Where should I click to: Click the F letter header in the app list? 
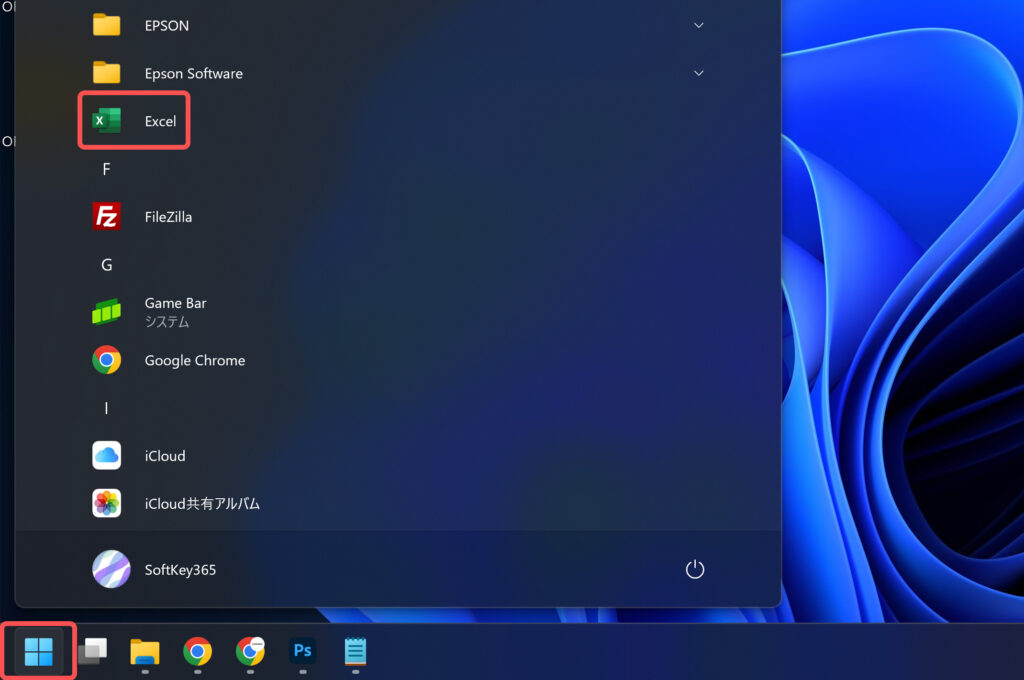tap(107, 169)
